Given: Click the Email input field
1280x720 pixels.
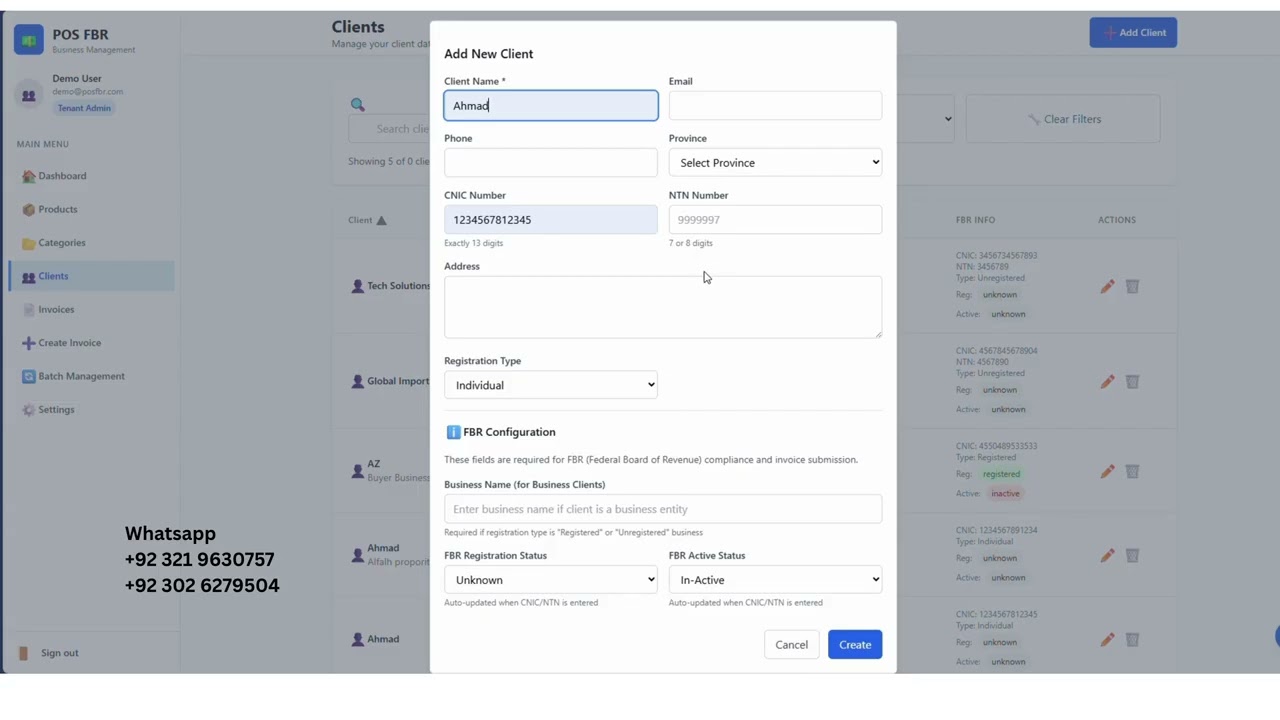Looking at the screenshot, I should pos(775,105).
